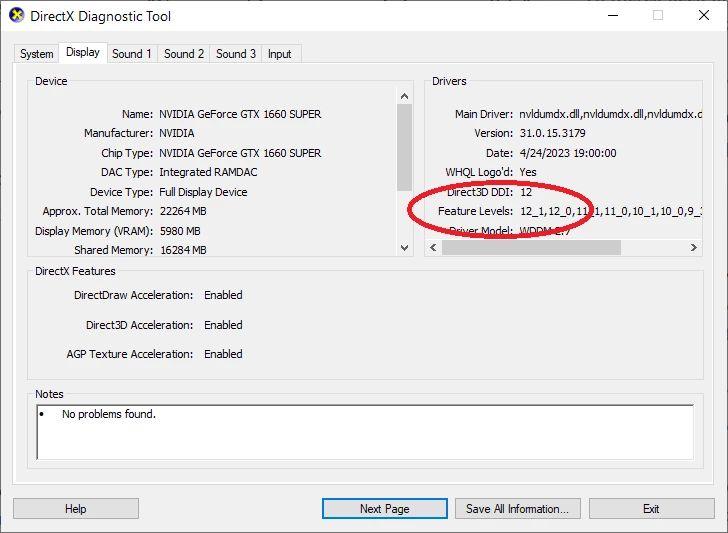The height and width of the screenshot is (533, 728).
Task: Click the Direct3D DDI value 12
Action: 526,192
